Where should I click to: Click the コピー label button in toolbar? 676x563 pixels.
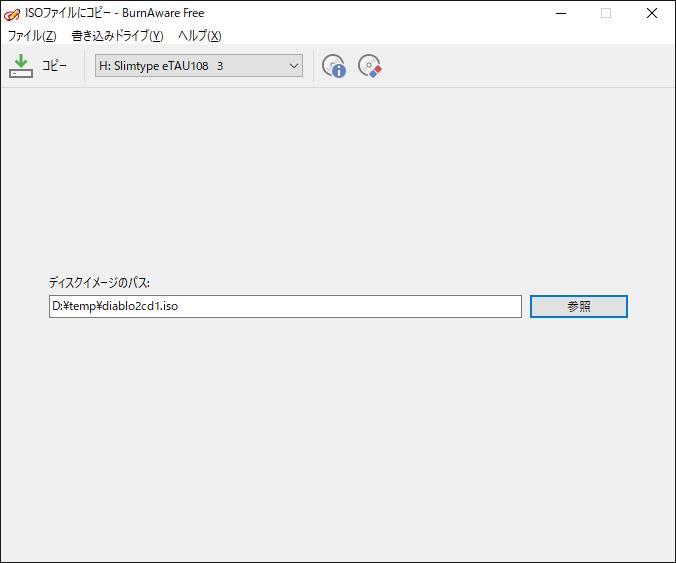click(x=54, y=66)
